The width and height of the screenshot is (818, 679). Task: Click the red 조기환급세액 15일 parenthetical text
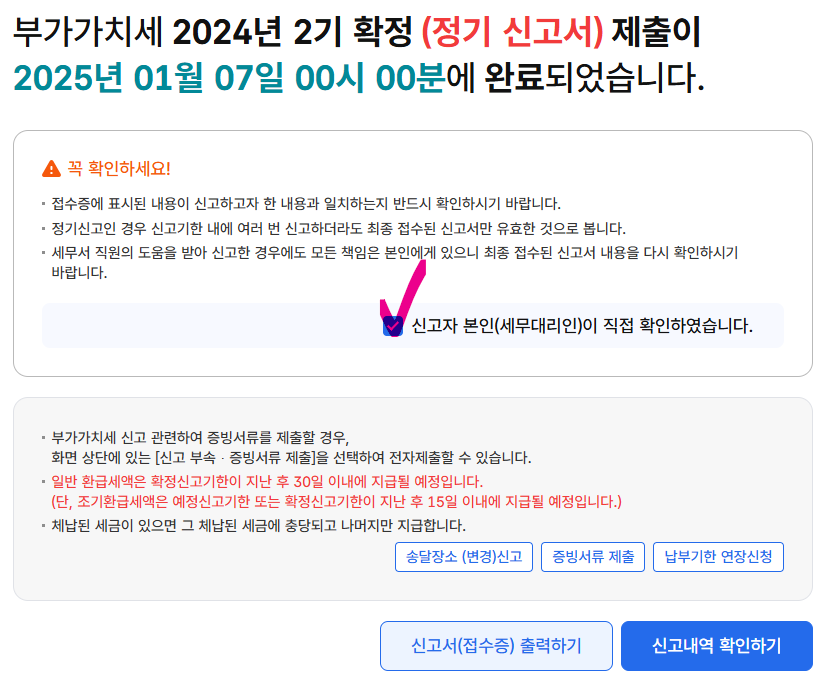click(336, 502)
